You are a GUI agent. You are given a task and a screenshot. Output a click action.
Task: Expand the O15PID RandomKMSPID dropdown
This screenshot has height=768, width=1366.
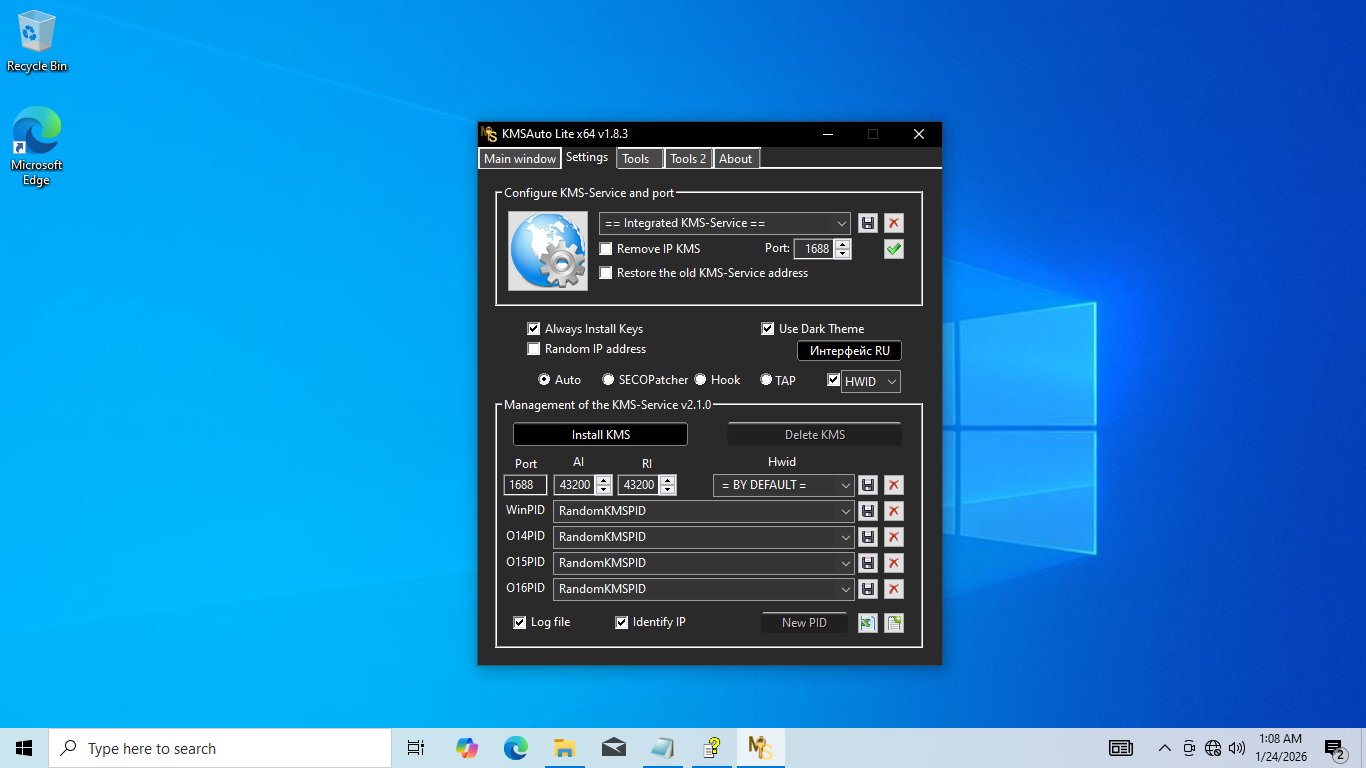coord(704,563)
